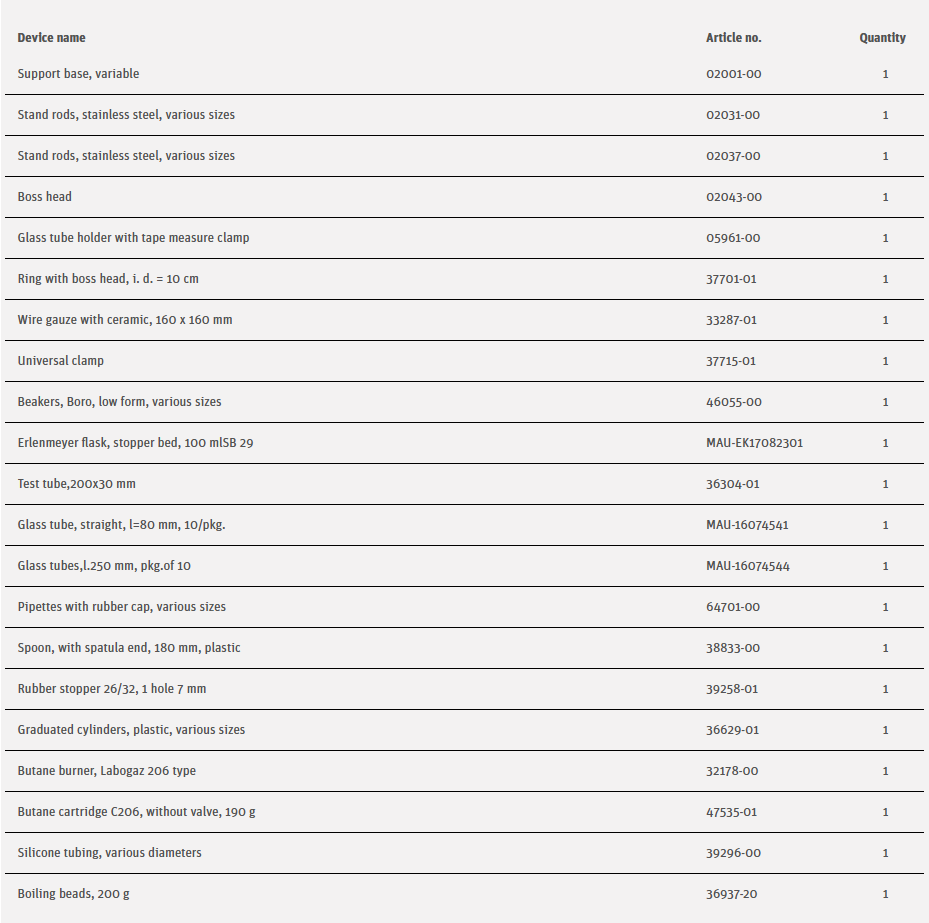Select the Erlenmeyer flask device name
This screenshot has width=929, height=923.
(135, 443)
